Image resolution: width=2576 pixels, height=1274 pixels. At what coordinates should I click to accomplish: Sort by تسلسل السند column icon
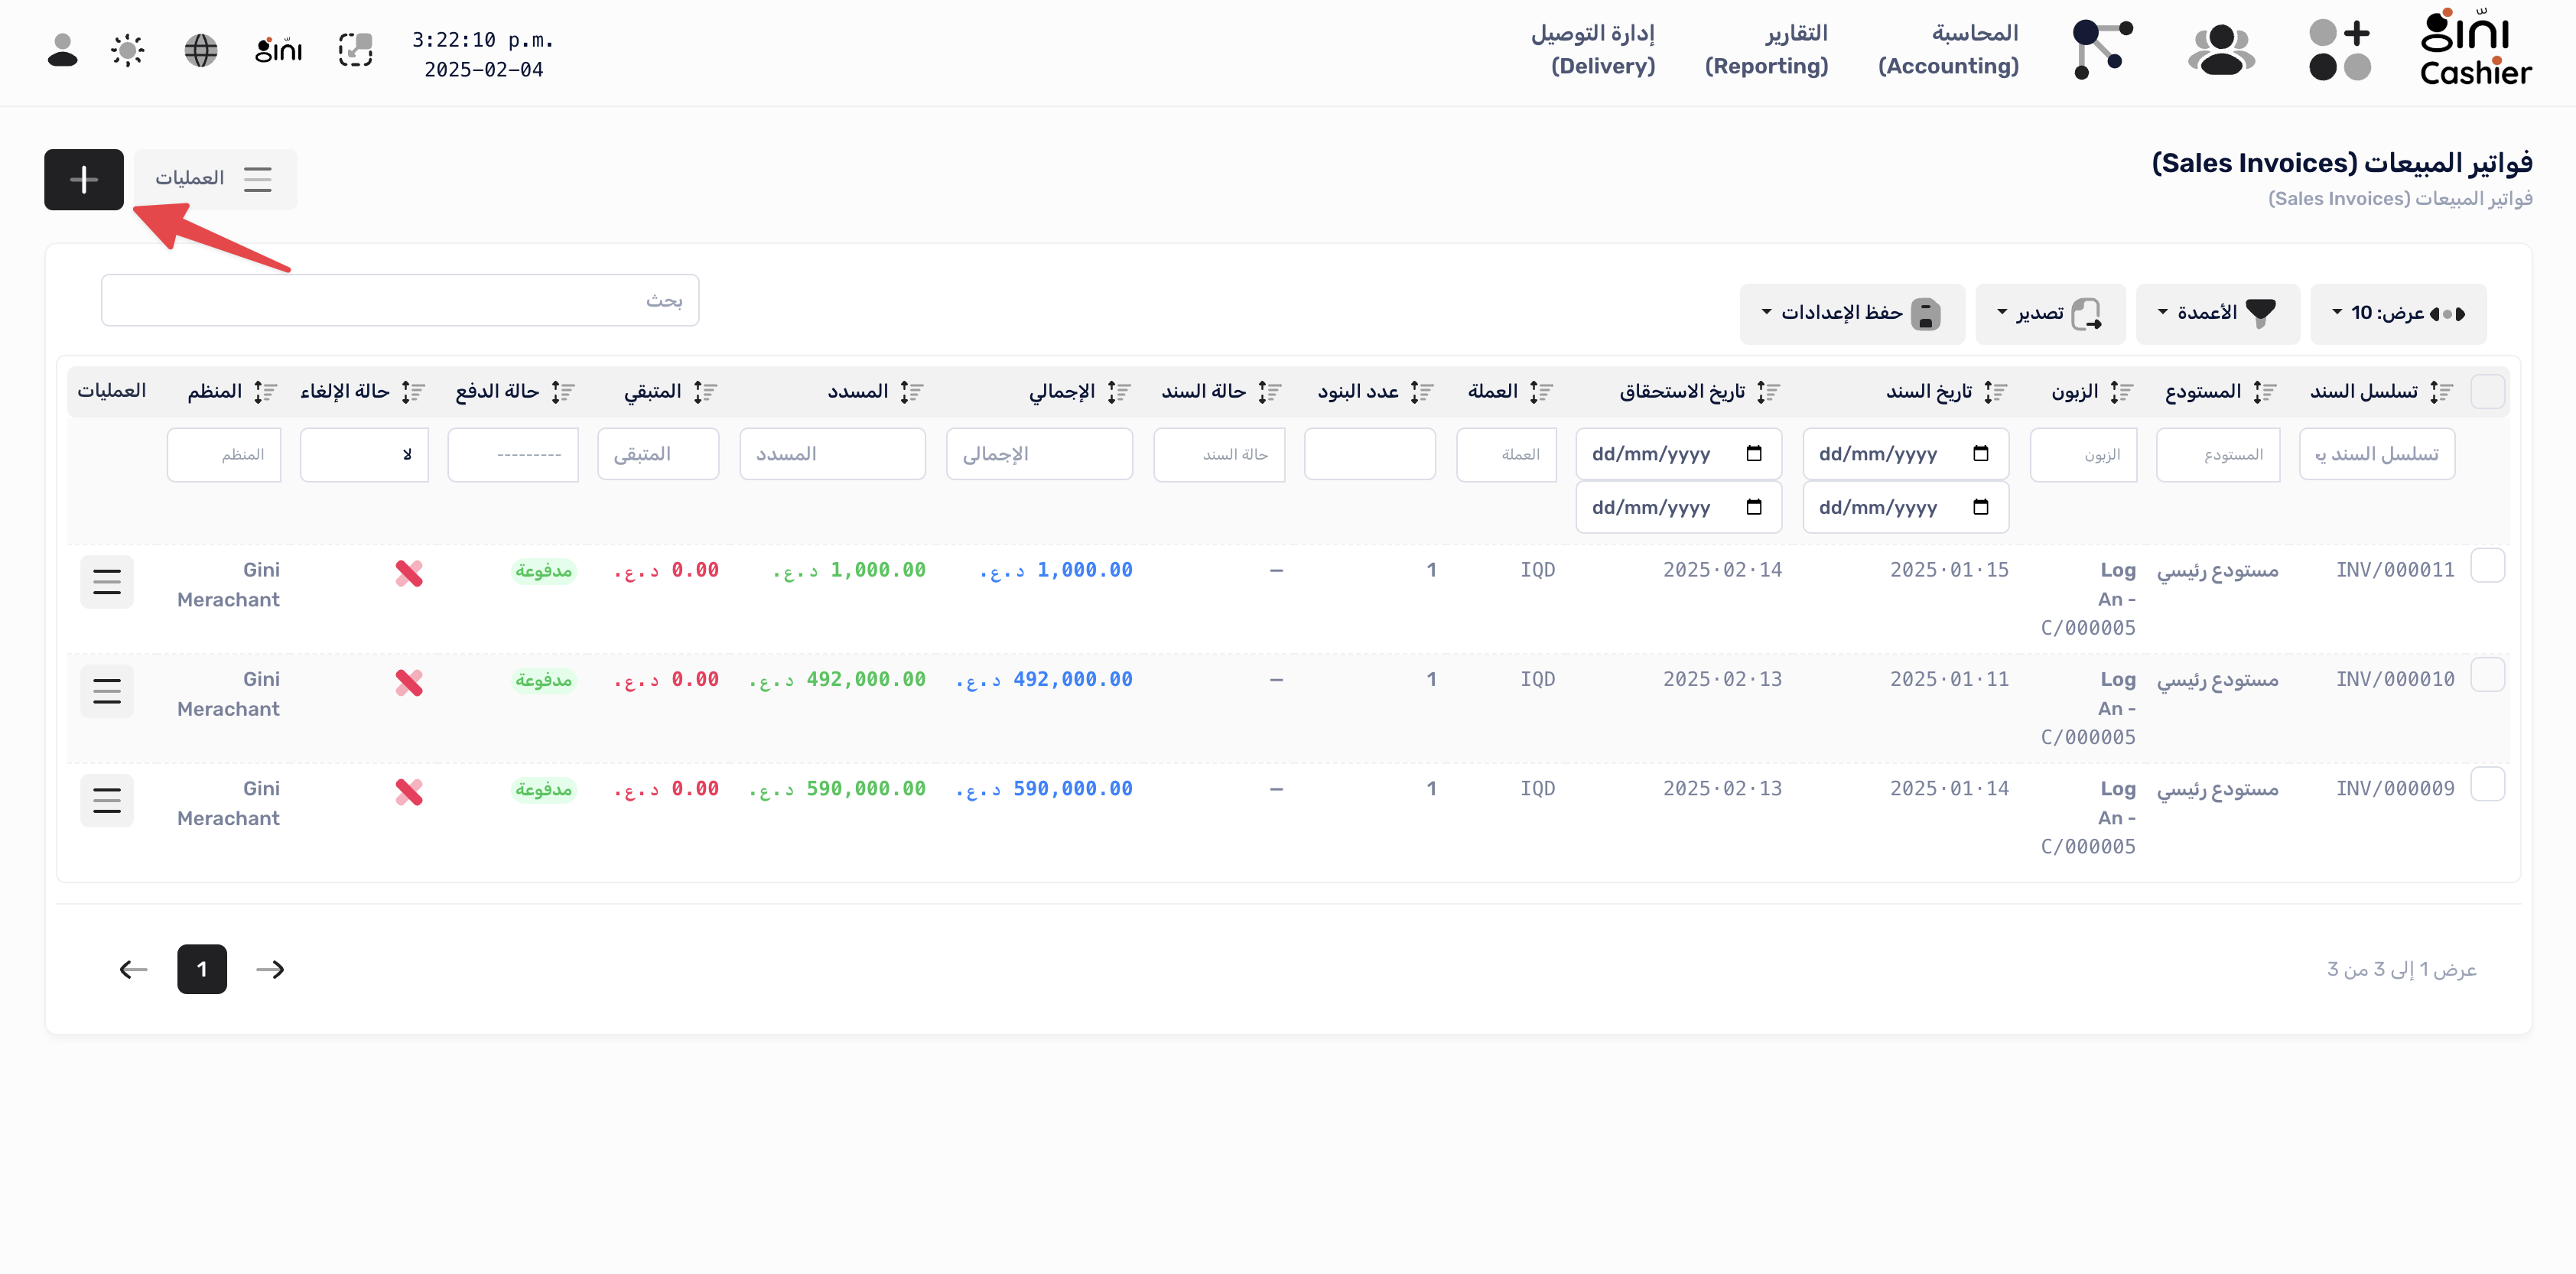coord(2441,392)
